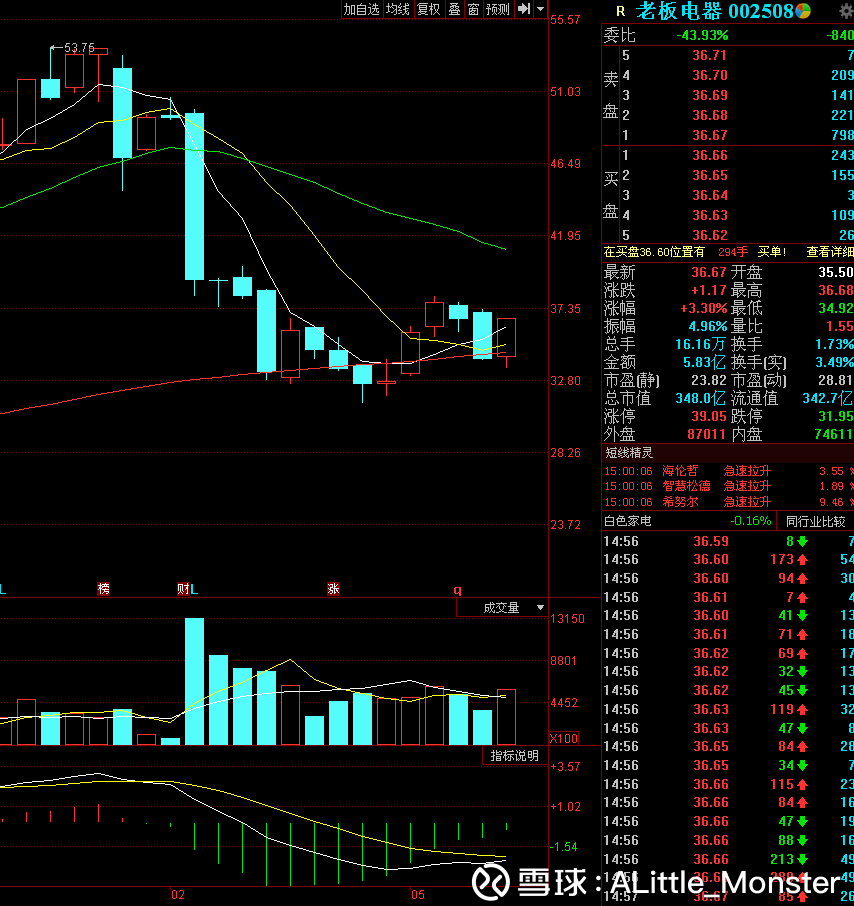This screenshot has height=906, width=854.
Task: Click the 14:56 trade of 173 lots
Action: click(x=728, y=559)
